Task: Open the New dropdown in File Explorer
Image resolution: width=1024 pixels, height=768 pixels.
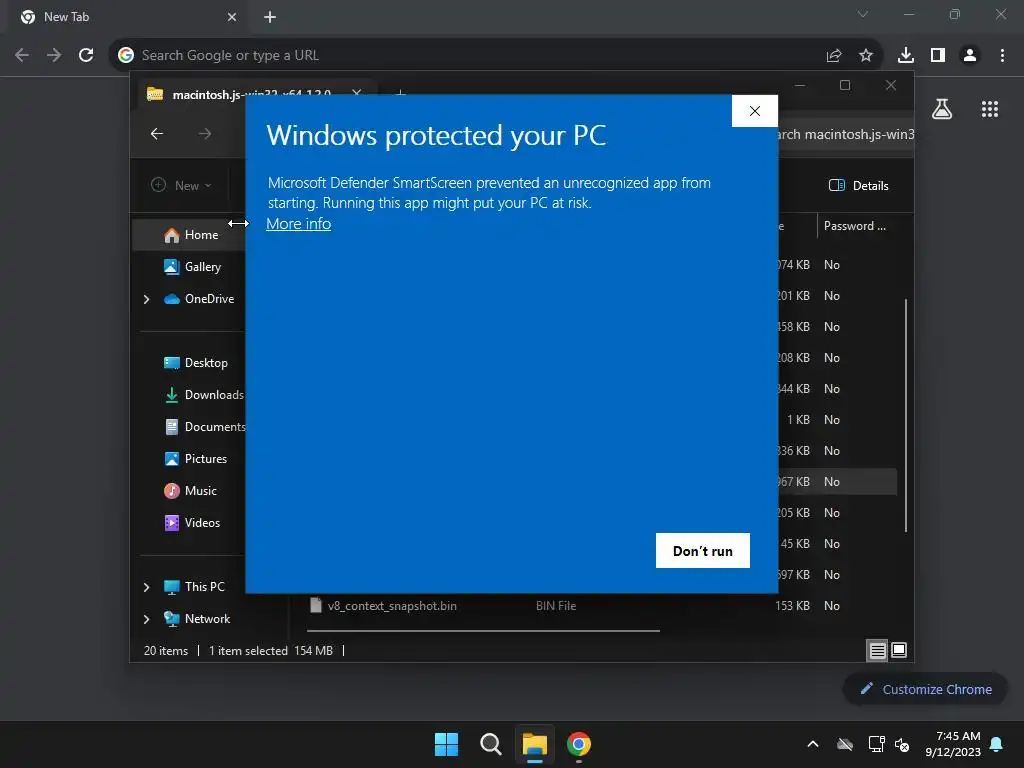Action: click(182, 185)
